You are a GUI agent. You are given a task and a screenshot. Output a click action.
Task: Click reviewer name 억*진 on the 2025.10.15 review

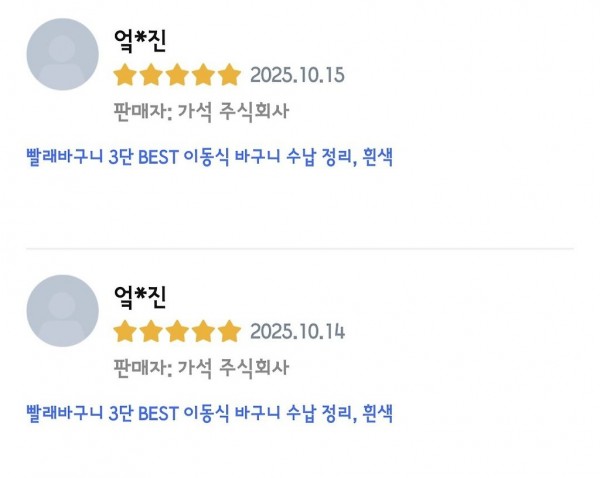pyautogui.click(x=140, y=41)
